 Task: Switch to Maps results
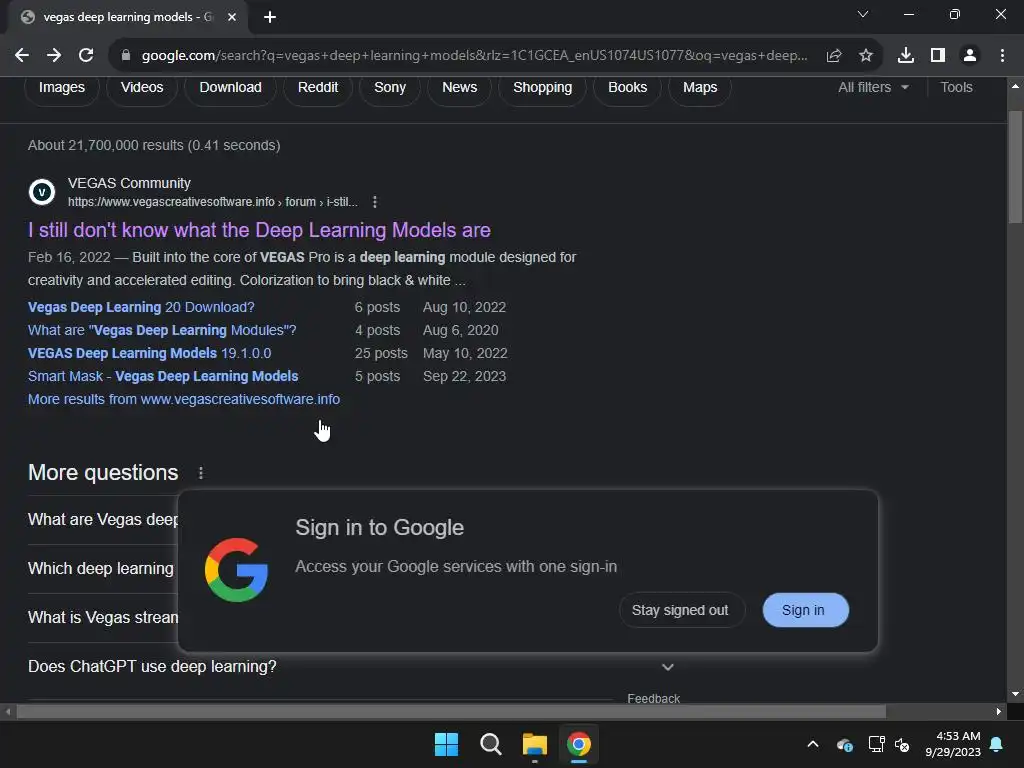pyautogui.click(x=700, y=88)
